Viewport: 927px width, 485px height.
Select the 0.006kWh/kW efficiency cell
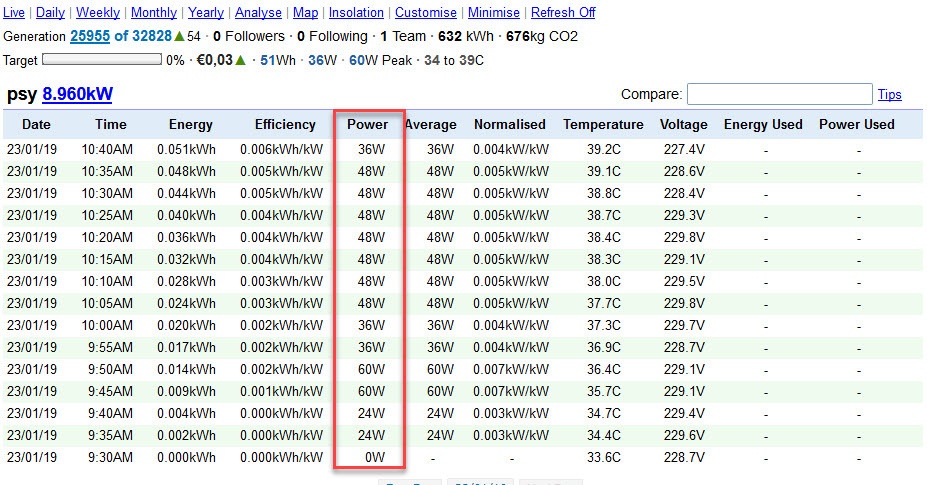pyautogui.click(x=281, y=150)
